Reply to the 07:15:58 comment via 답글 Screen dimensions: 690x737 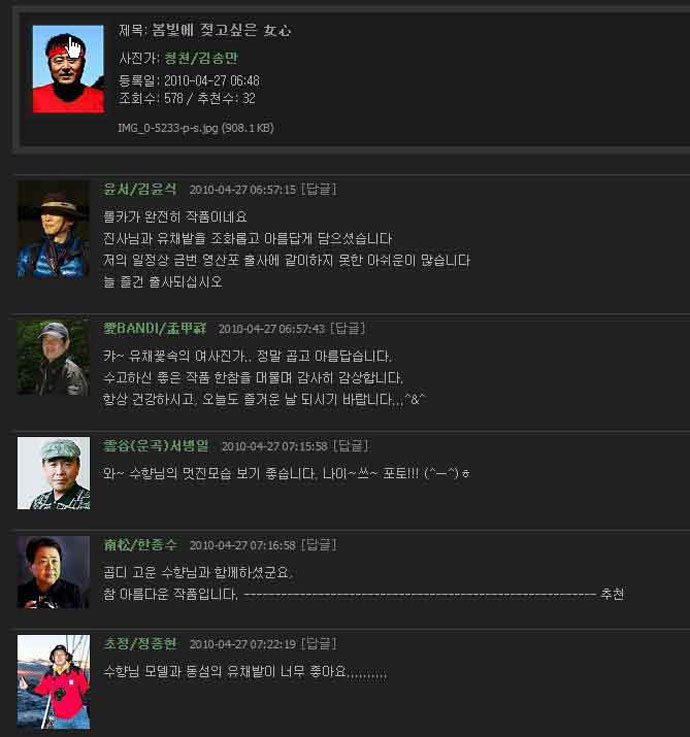pyautogui.click(x=351, y=446)
